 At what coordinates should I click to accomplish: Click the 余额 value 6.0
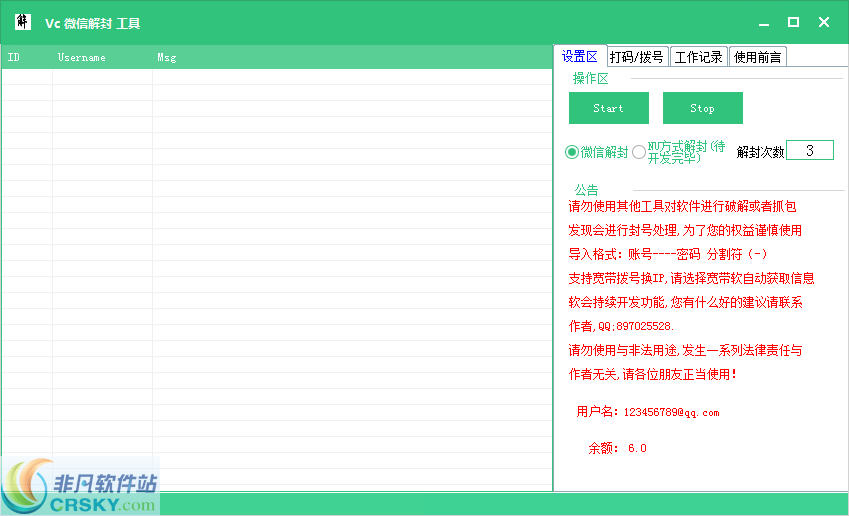click(x=637, y=448)
